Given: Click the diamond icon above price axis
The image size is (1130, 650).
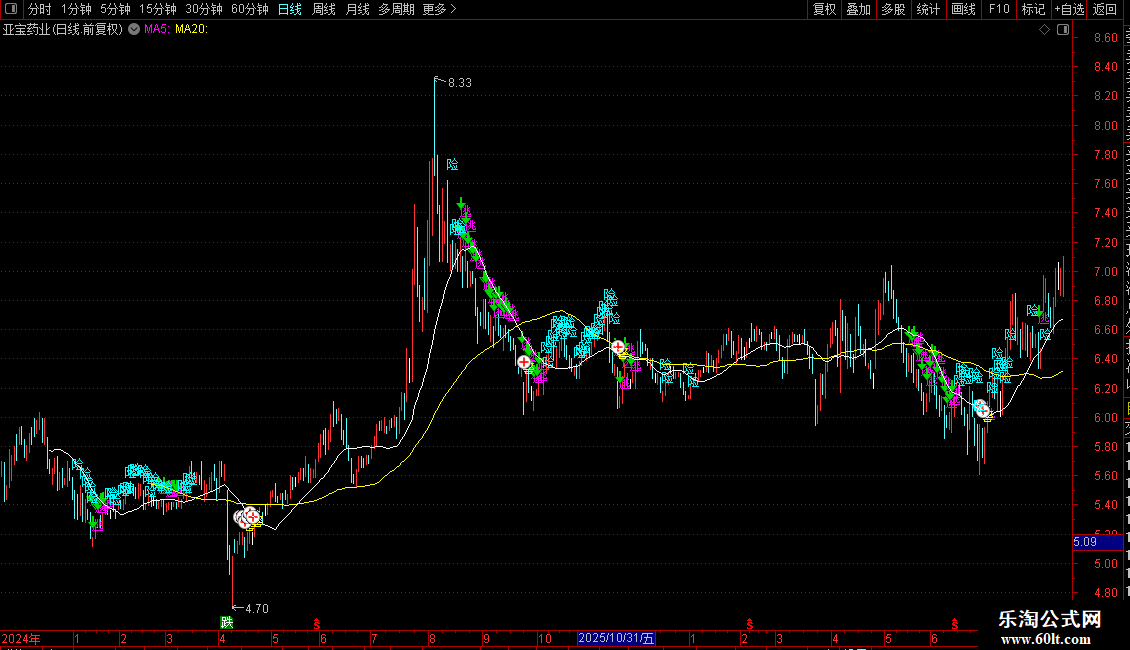Looking at the screenshot, I should pos(1044,29).
